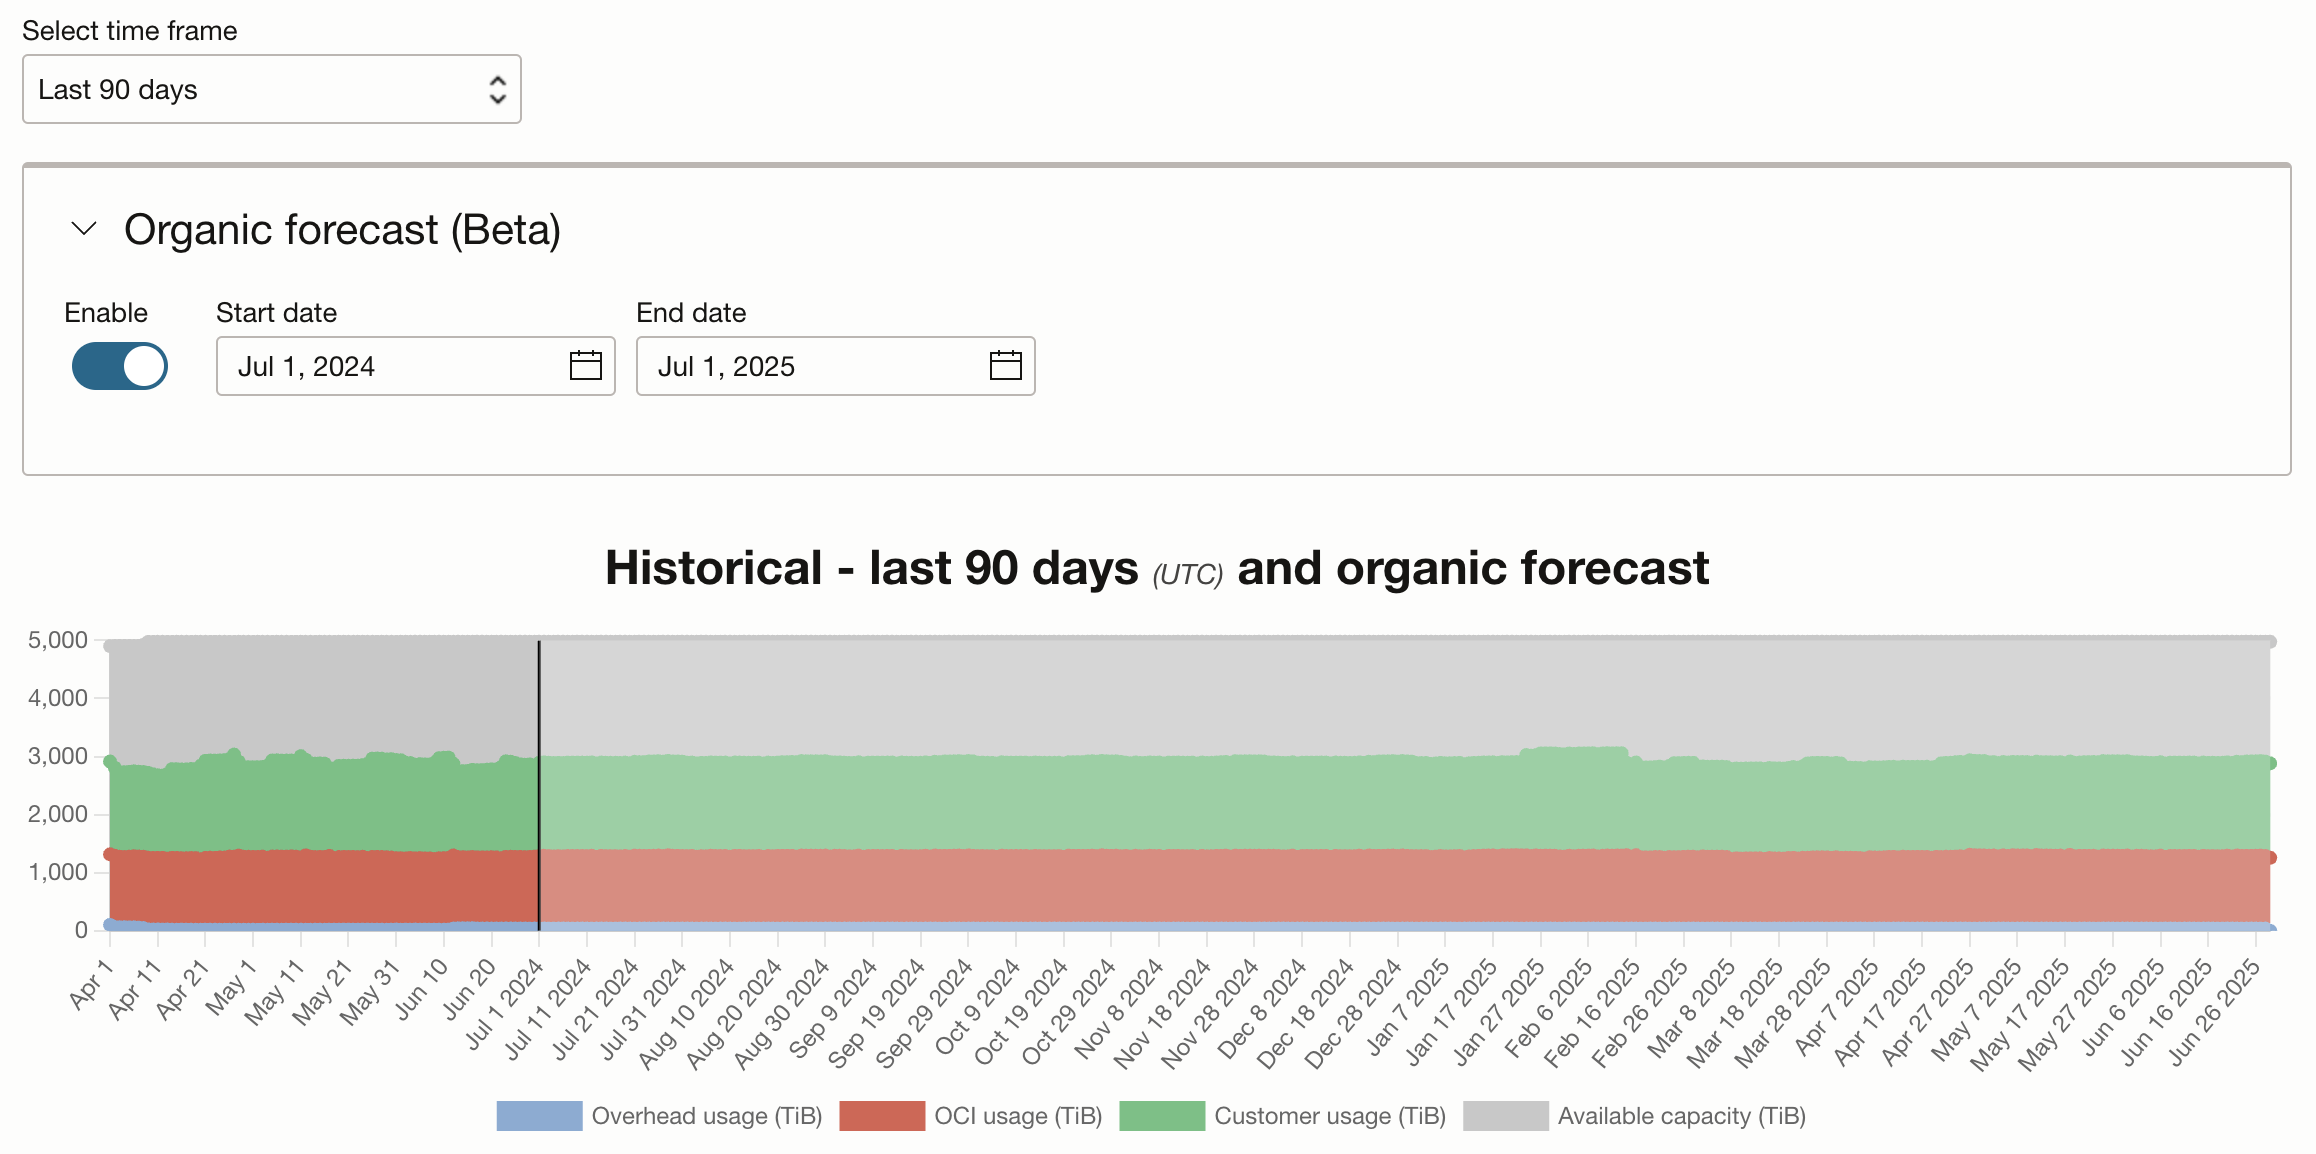2316x1154 pixels.
Task: Open the End date calendar picker
Action: 1004,366
